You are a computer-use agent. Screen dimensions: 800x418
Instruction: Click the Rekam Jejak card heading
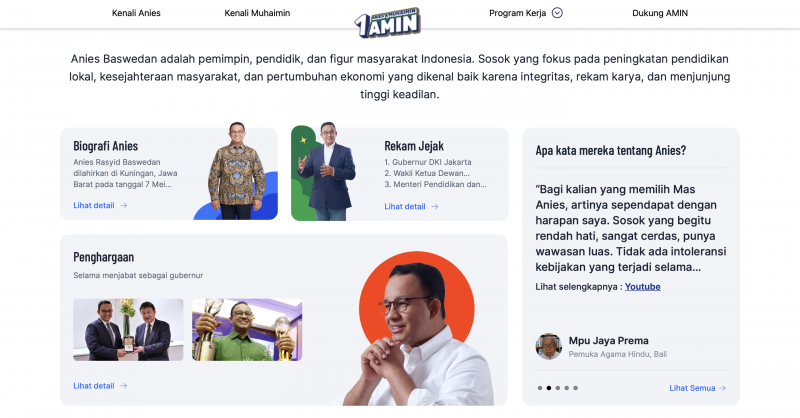click(x=414, y=146)
